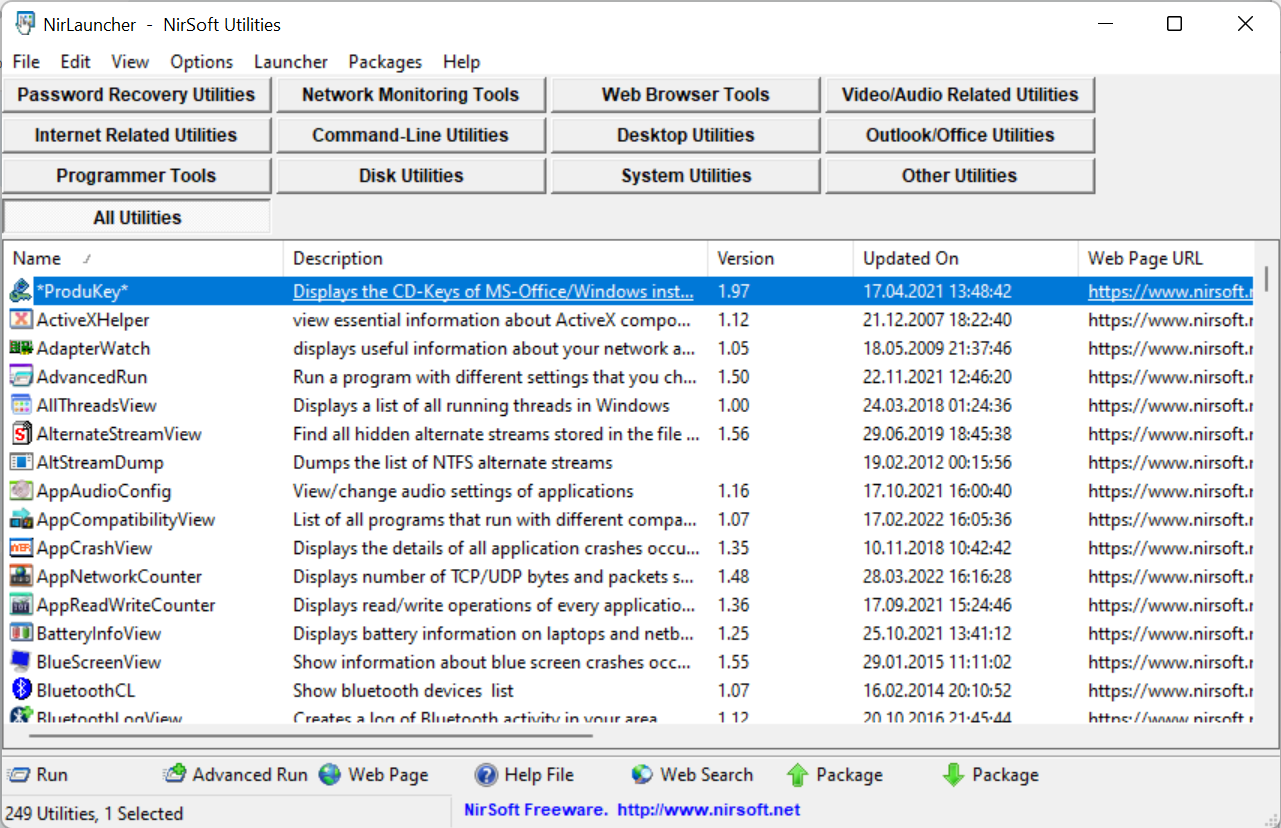1281x828 pixels.
Task: Click the green up-arrow Package icon
Action: tap(797, 775)
